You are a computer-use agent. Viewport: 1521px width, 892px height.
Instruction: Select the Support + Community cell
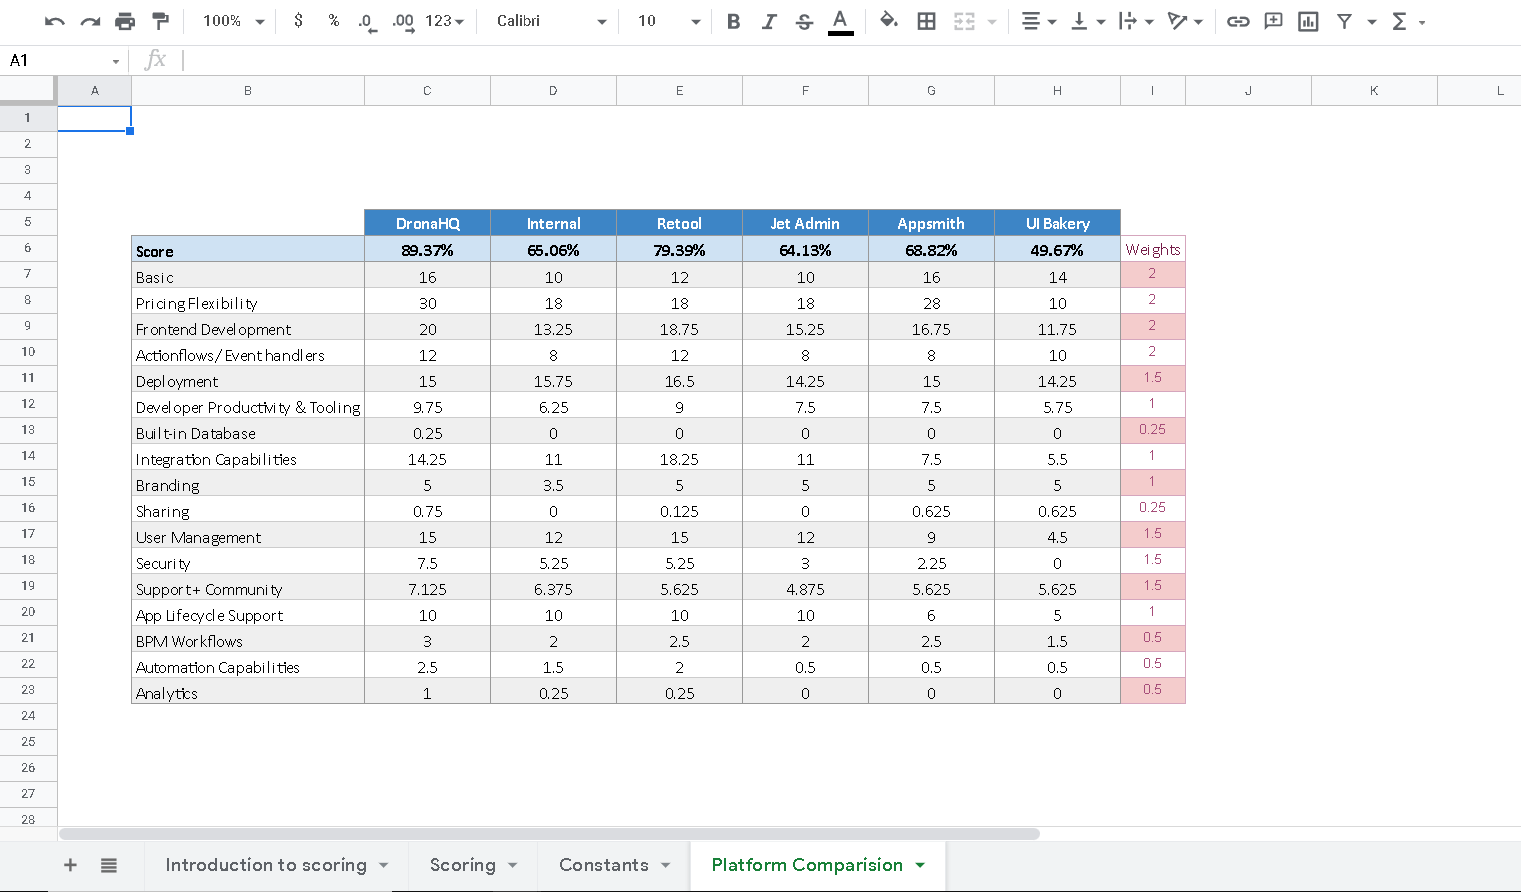coord(248,589)
